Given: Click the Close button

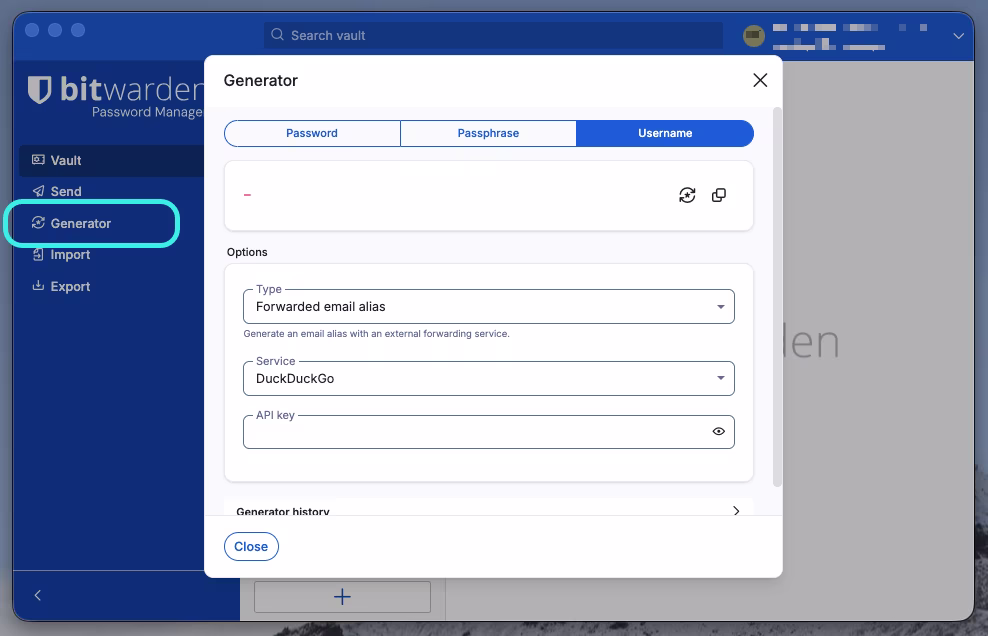Looking at the screenshot, I should pos(251,546).
